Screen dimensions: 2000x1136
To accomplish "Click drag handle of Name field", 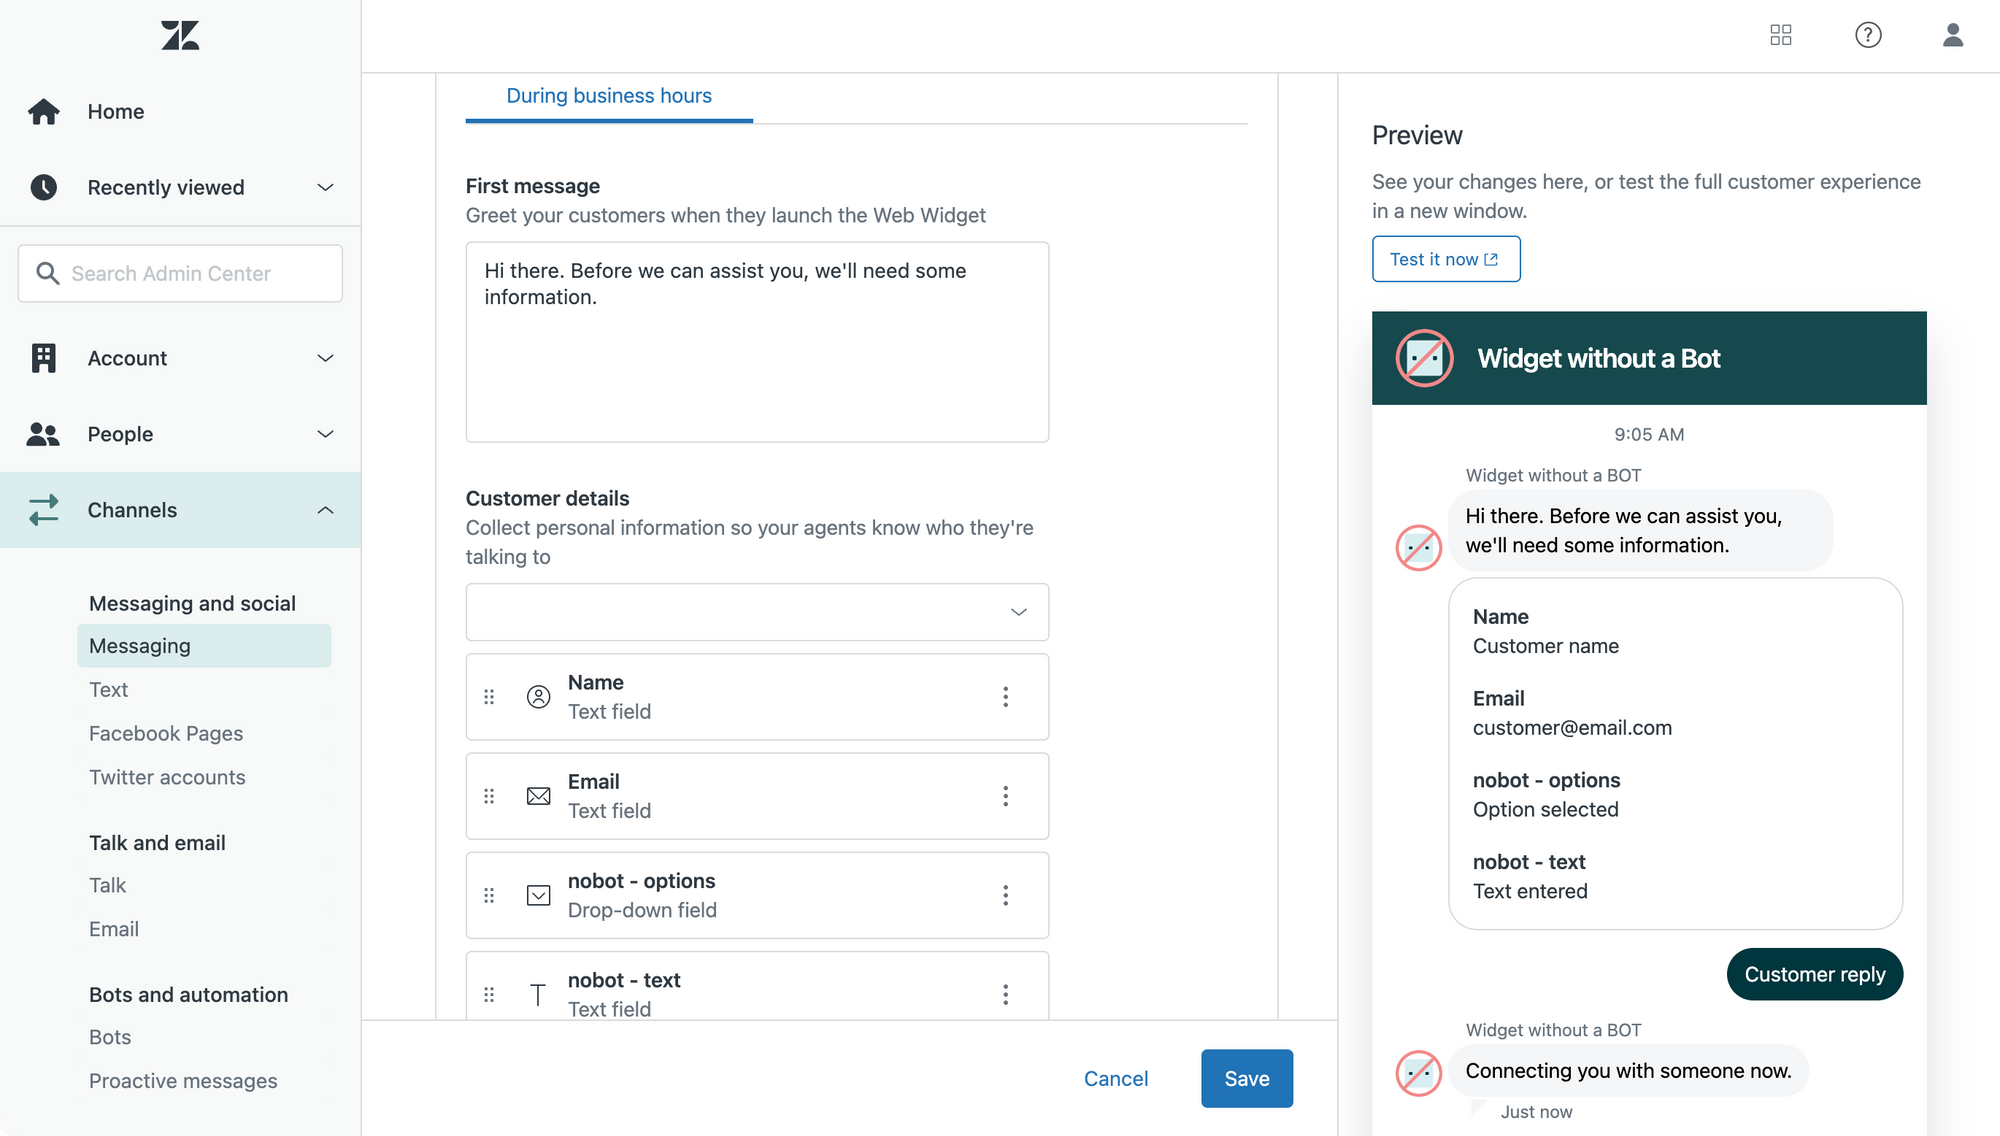I will click(x=489, y=697).
